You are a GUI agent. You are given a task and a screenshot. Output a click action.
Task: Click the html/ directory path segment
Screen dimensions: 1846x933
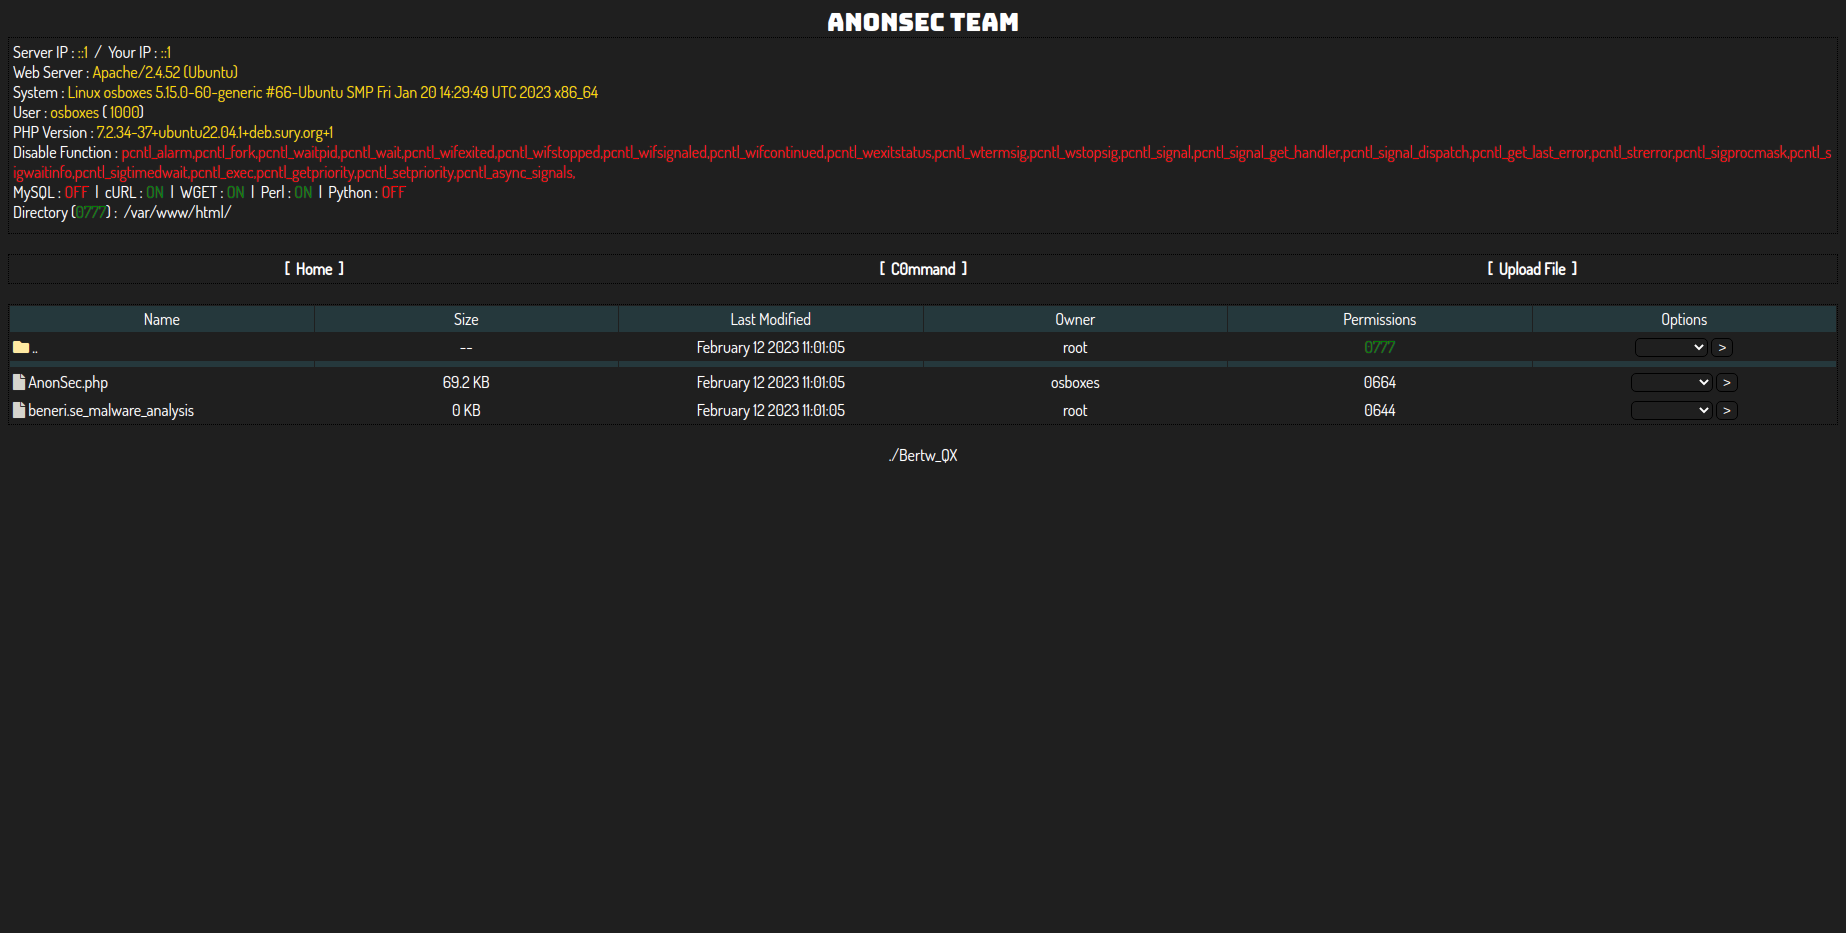point(212,212)
